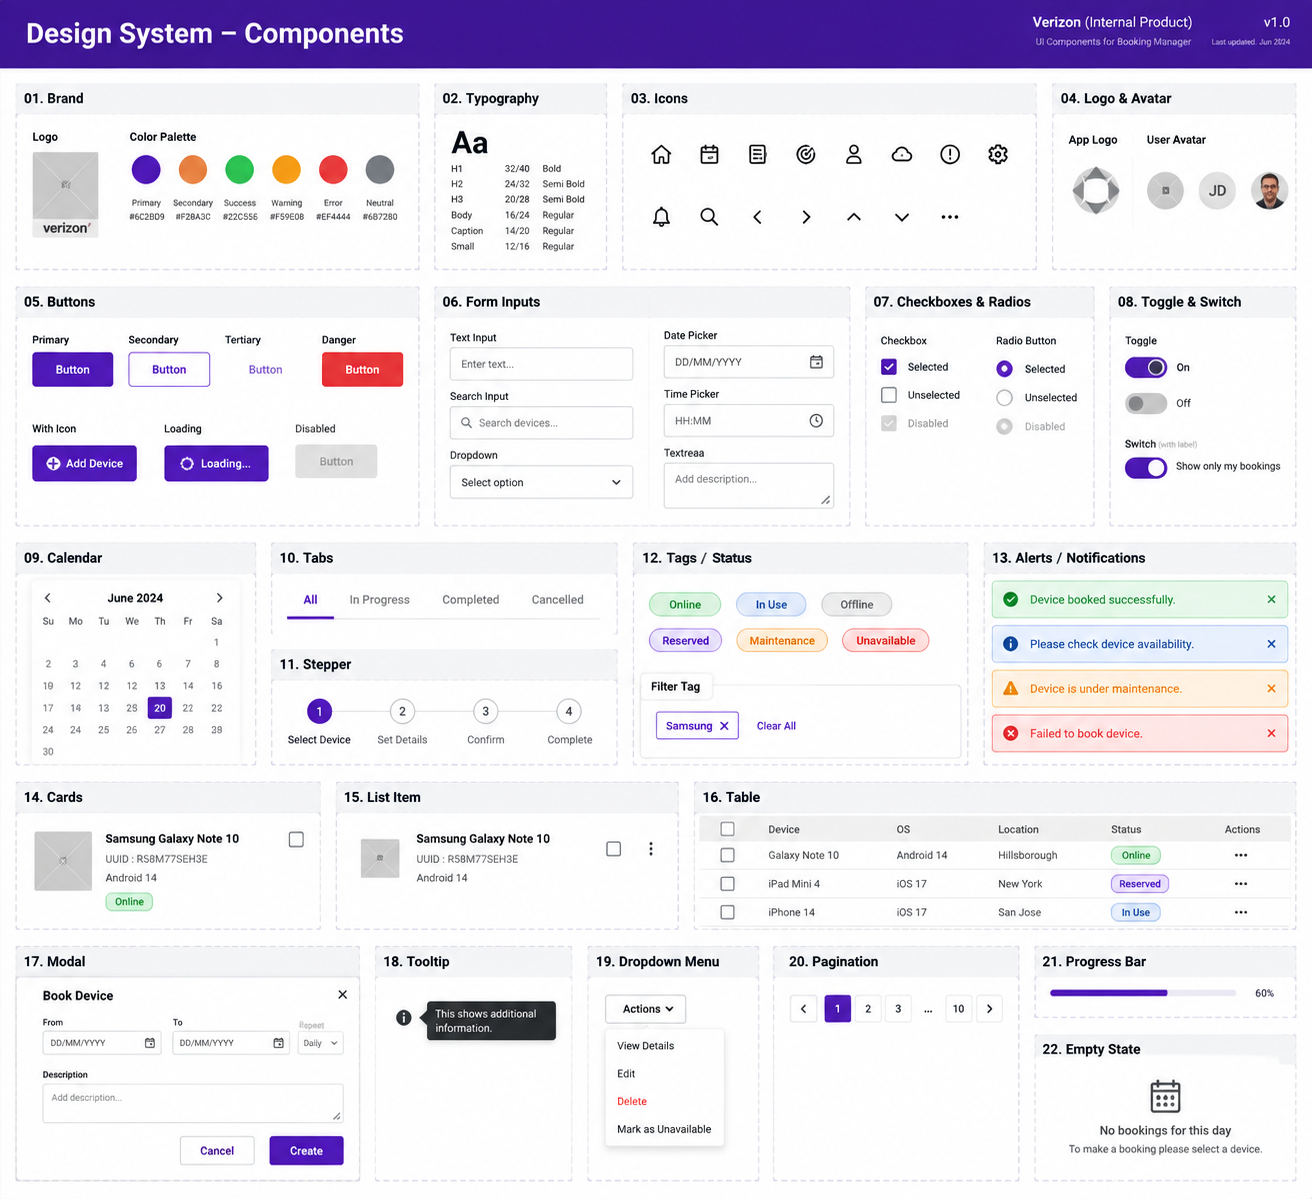Select the Primary purple color swatch
The height and width of the screenshot is (1199, 1312).
click(x=146, y=169)
